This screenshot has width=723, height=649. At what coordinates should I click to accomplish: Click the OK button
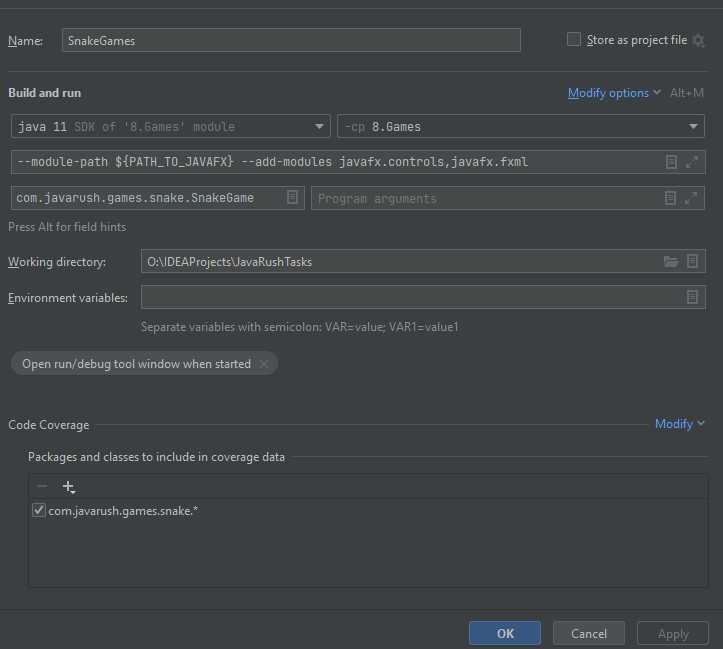coord(505,633)
